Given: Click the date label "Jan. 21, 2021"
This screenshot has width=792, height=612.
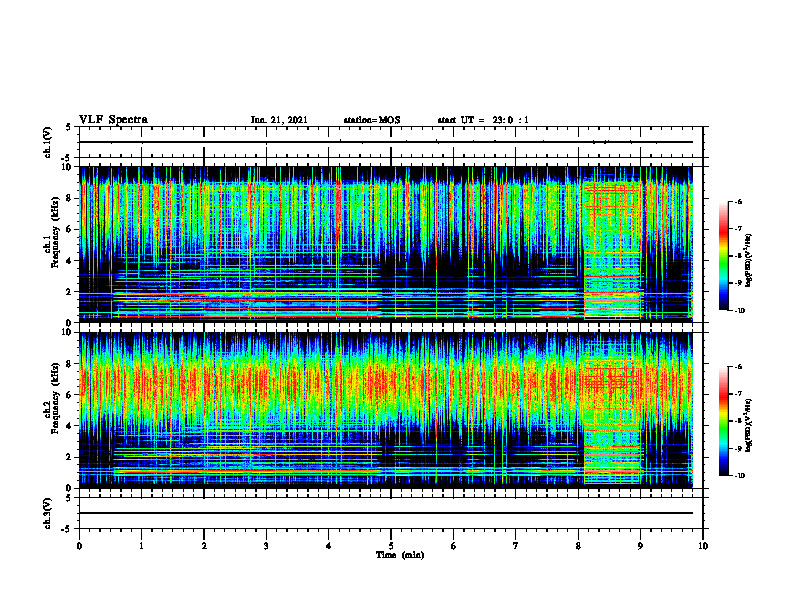Looking at the screenshot, I should [x=279, y=120].
